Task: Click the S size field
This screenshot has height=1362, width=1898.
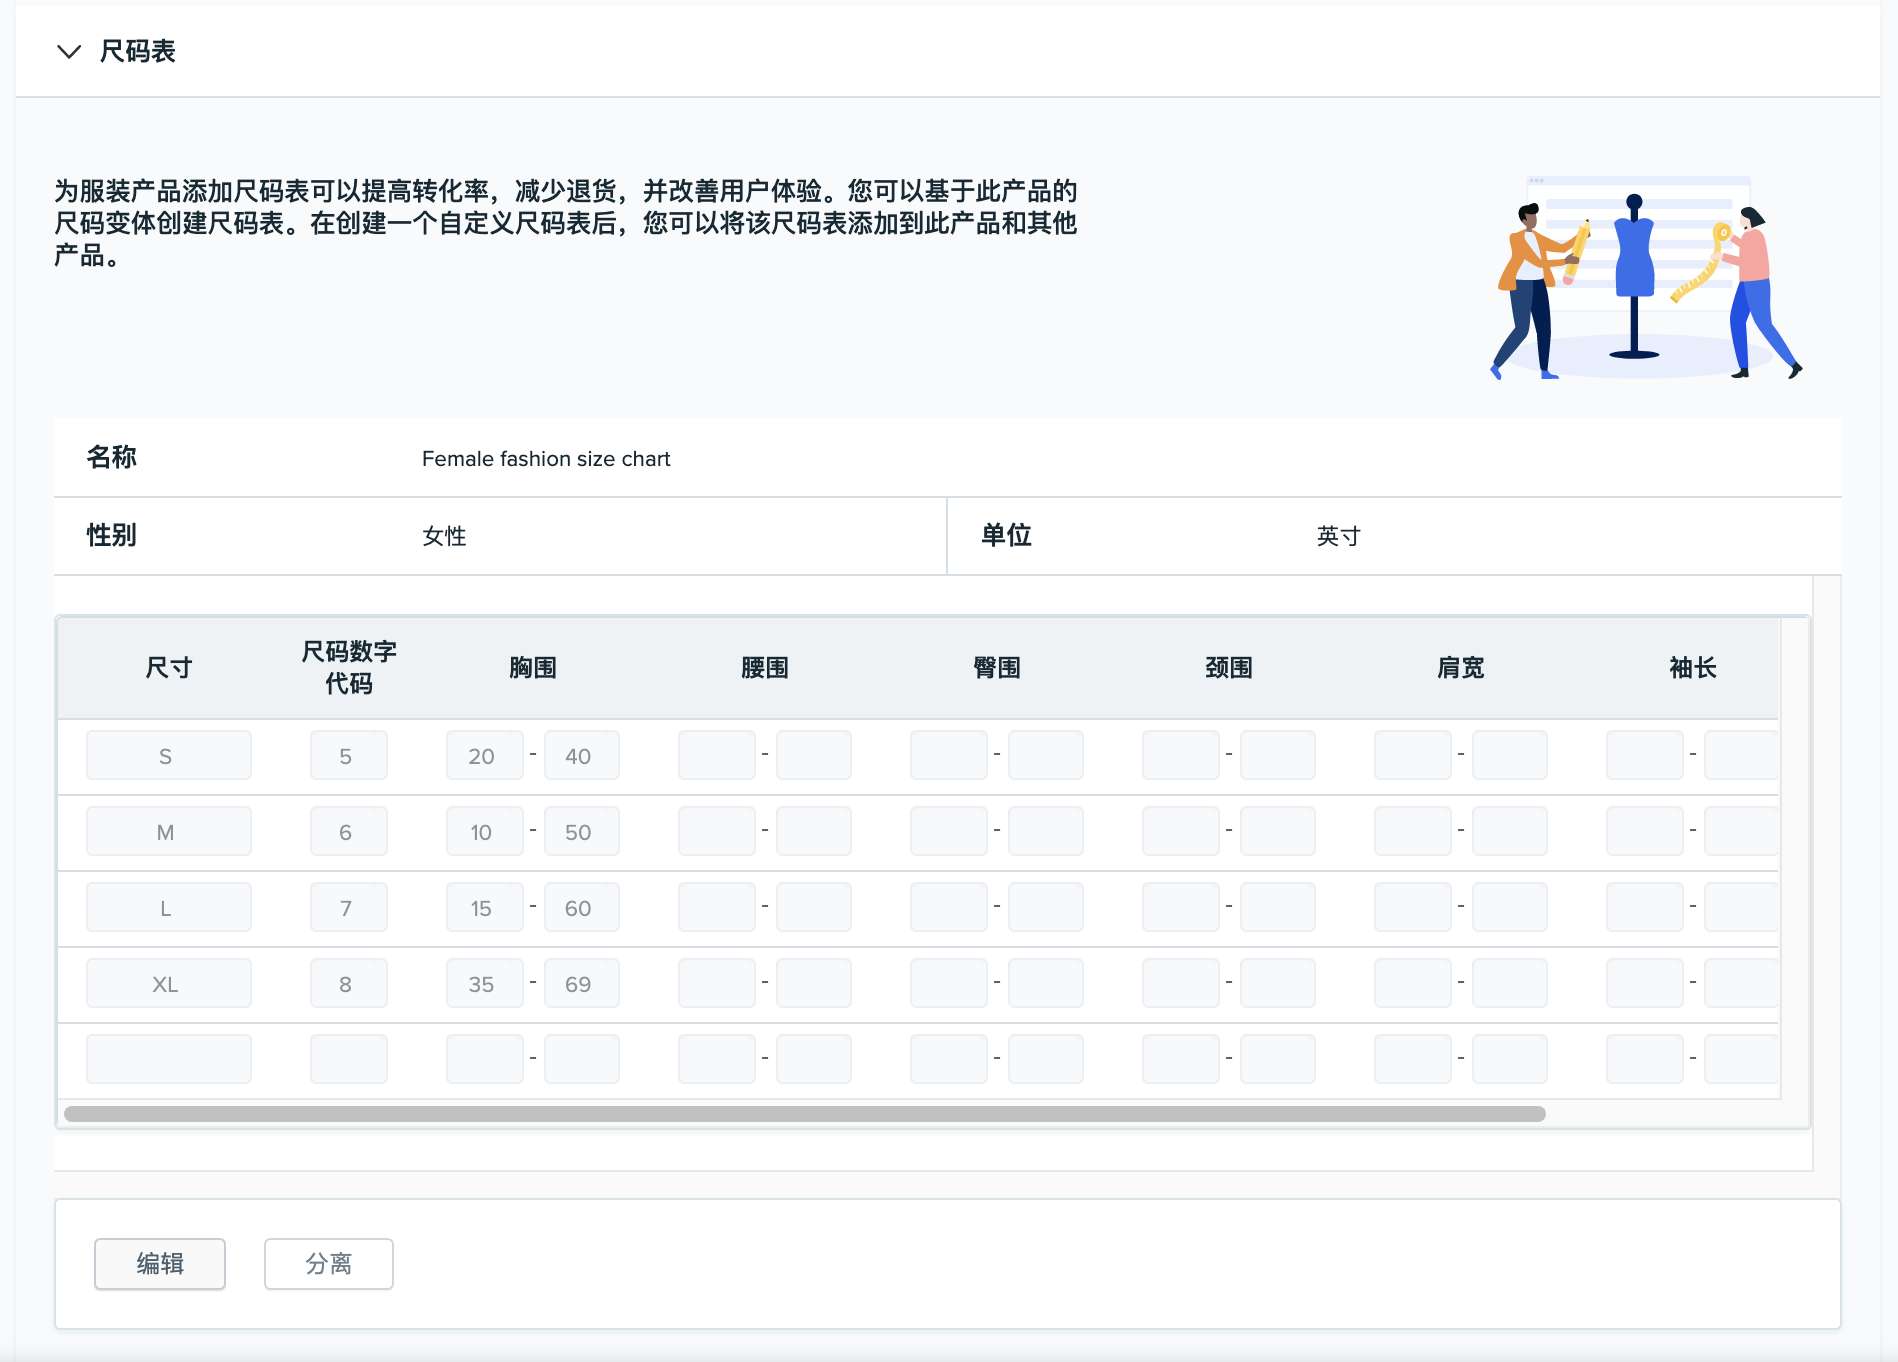Action: [169, 755]
